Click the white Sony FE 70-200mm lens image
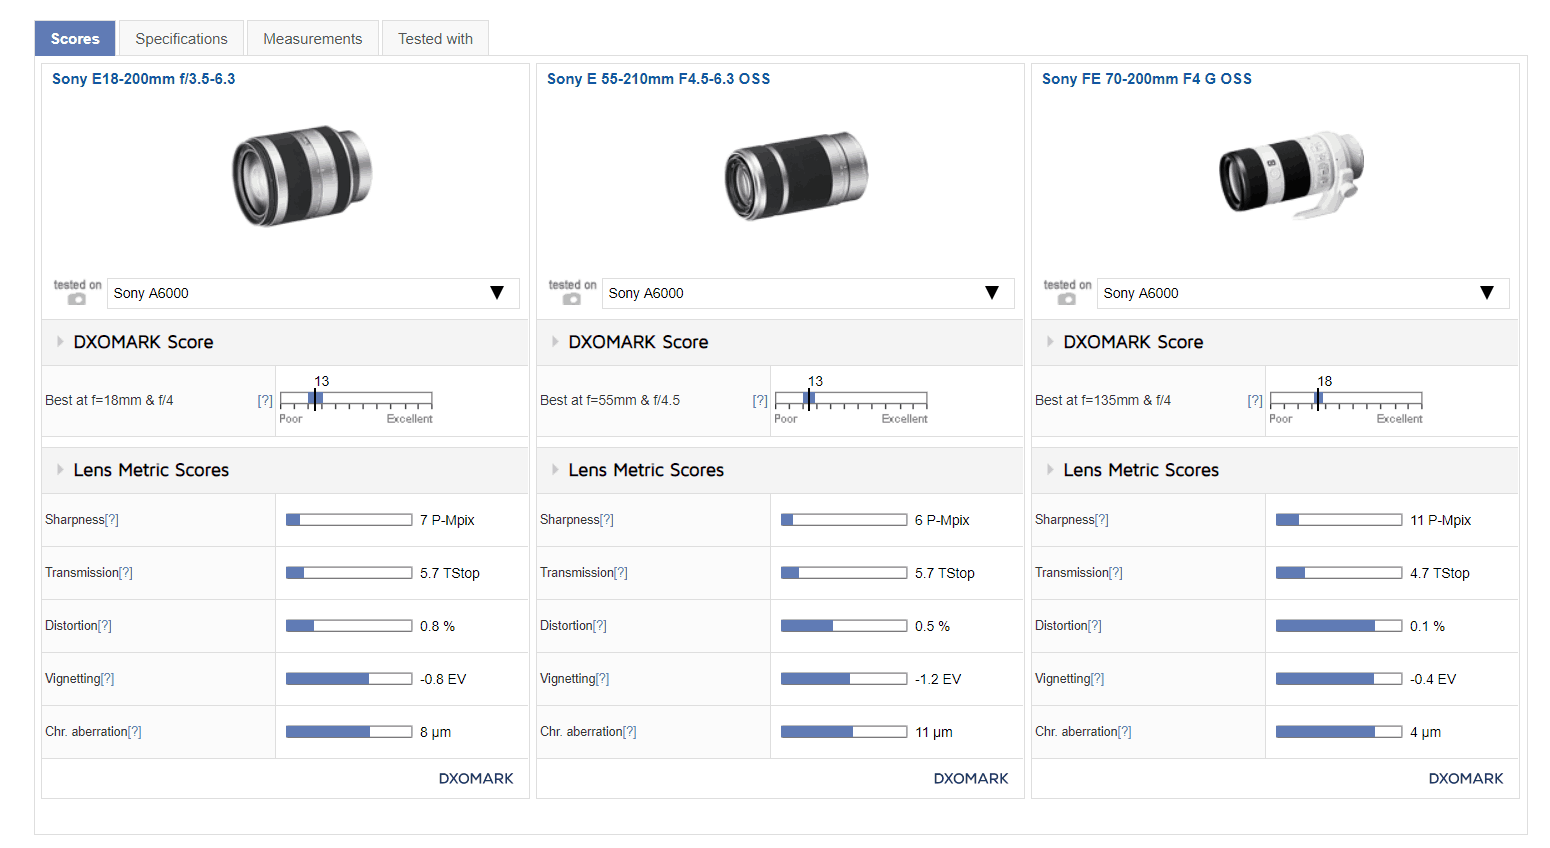 (1290, 175)
